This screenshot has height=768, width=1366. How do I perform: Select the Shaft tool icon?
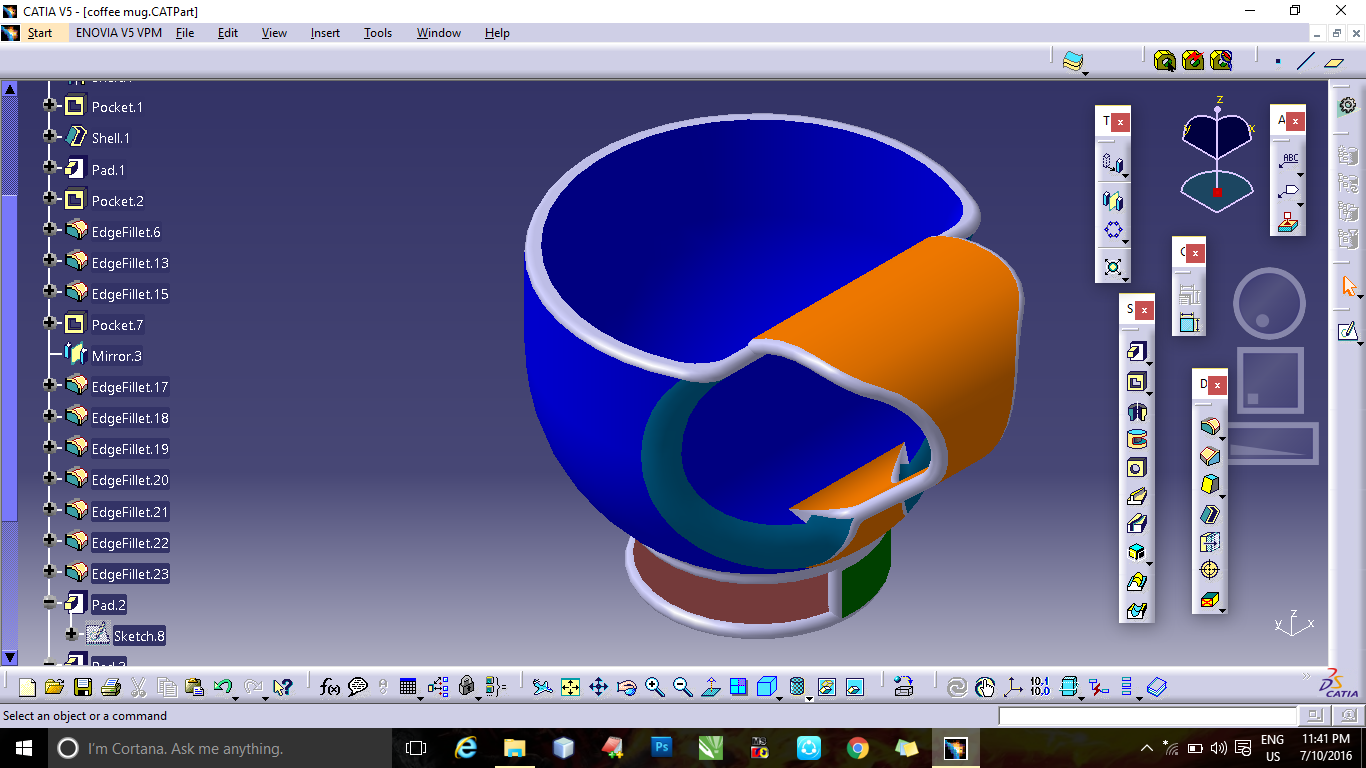pyautogui.click(x=1136, y=411)
